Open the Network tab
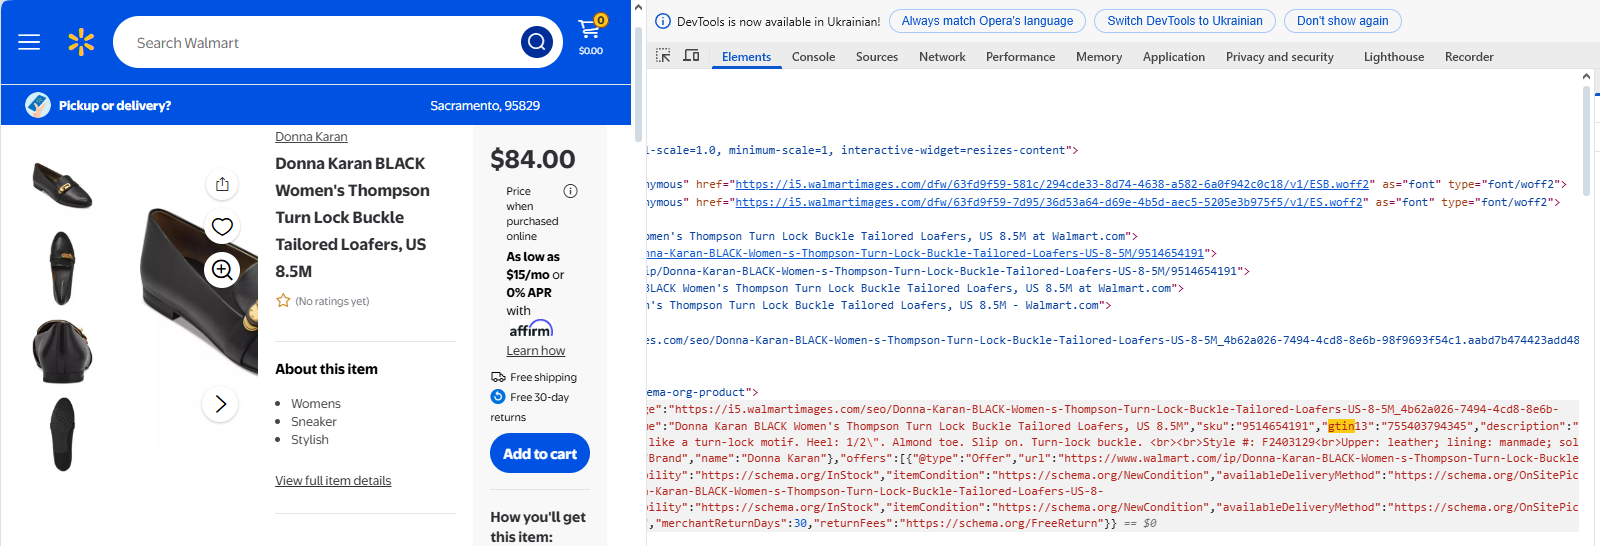 point(942,57)
